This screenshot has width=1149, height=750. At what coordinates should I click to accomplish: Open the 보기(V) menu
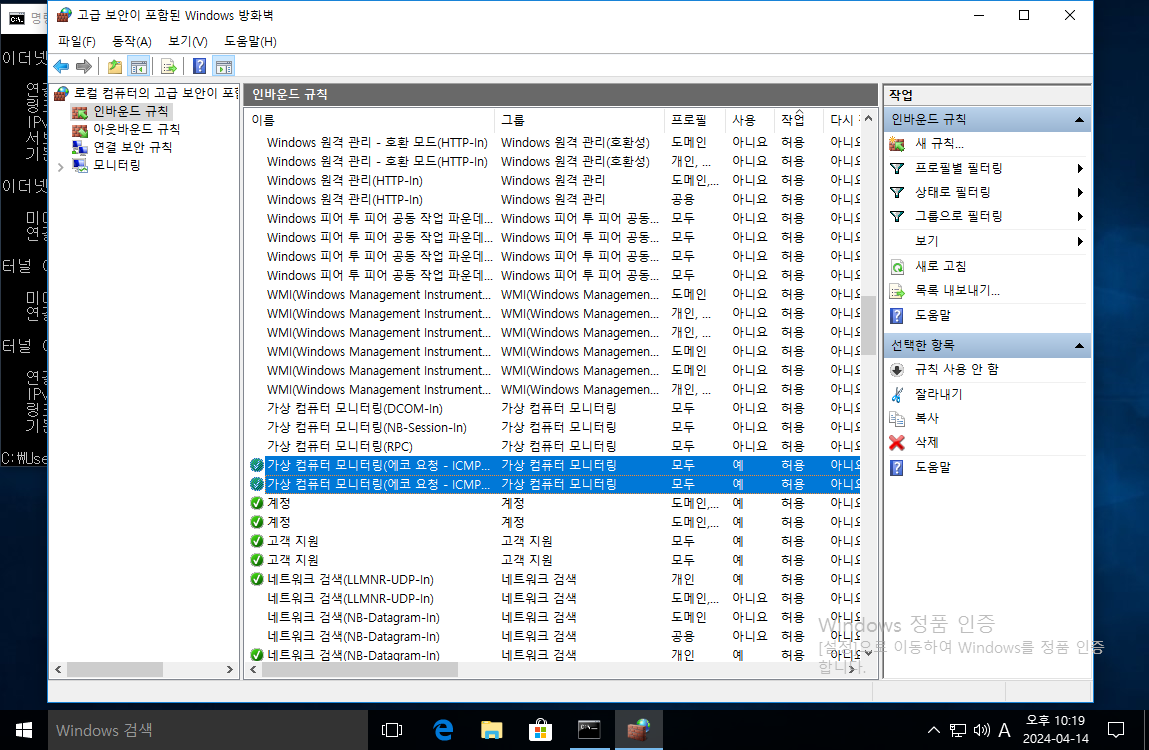(188, 42)
